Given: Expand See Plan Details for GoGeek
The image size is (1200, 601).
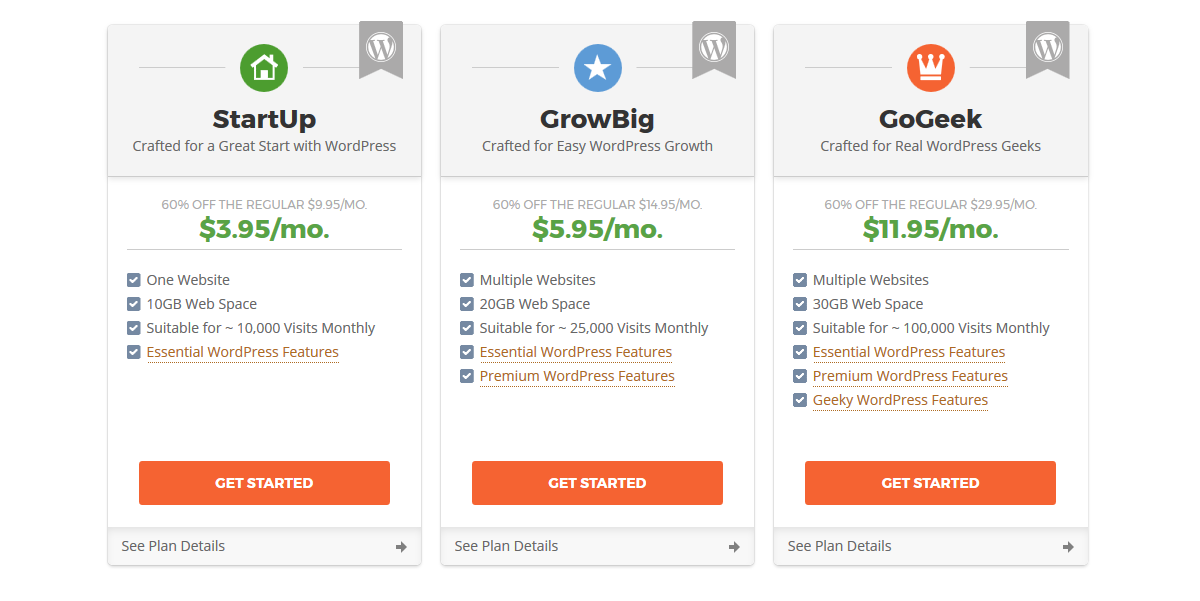Looking at the screenshot, I should pyautogui.click(x=931, y=546).
